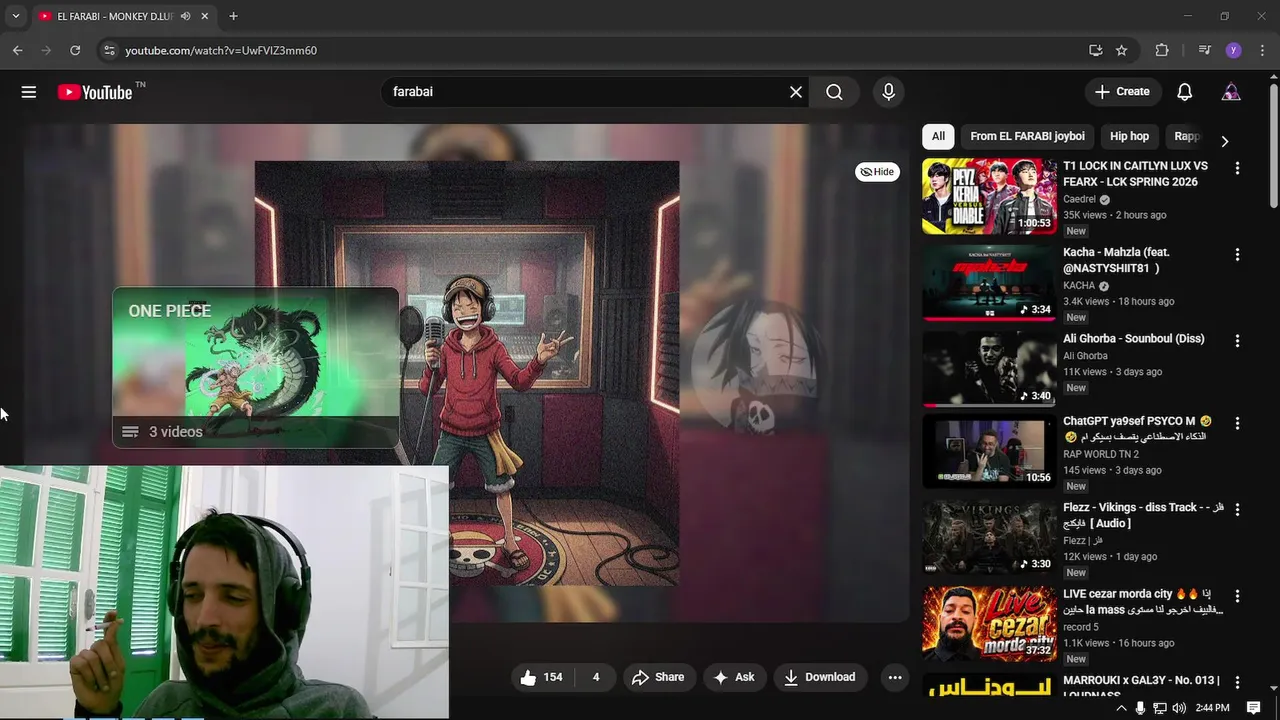This screenshot has width=1280, height=720.
Task: Open more actions ellipsis beside Download
Action: 895,677
